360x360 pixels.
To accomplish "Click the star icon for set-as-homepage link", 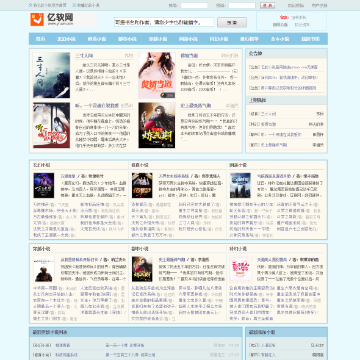I will point(30,5).
